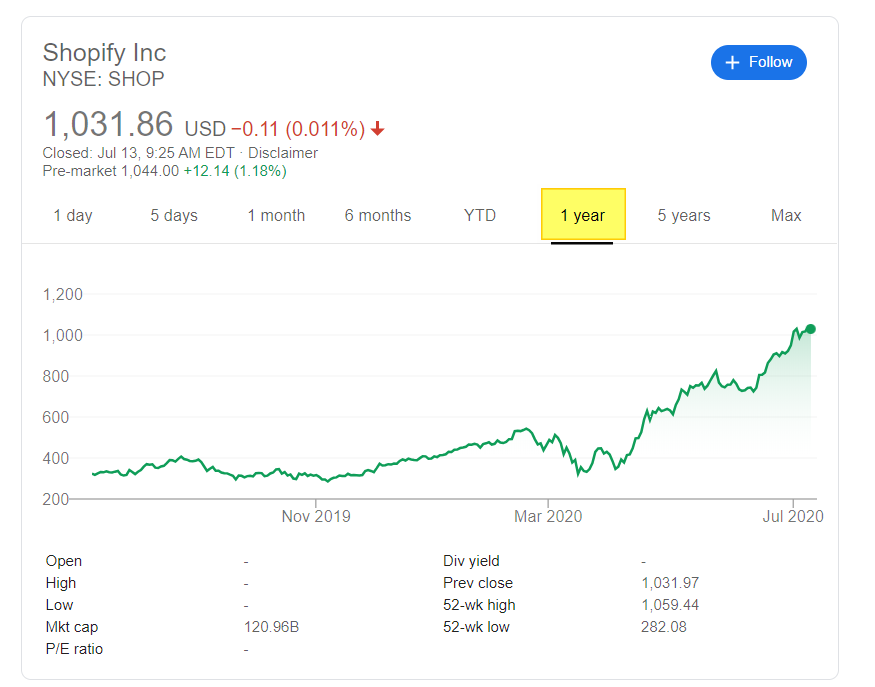Click the Low label in stats

click(59, 605)
